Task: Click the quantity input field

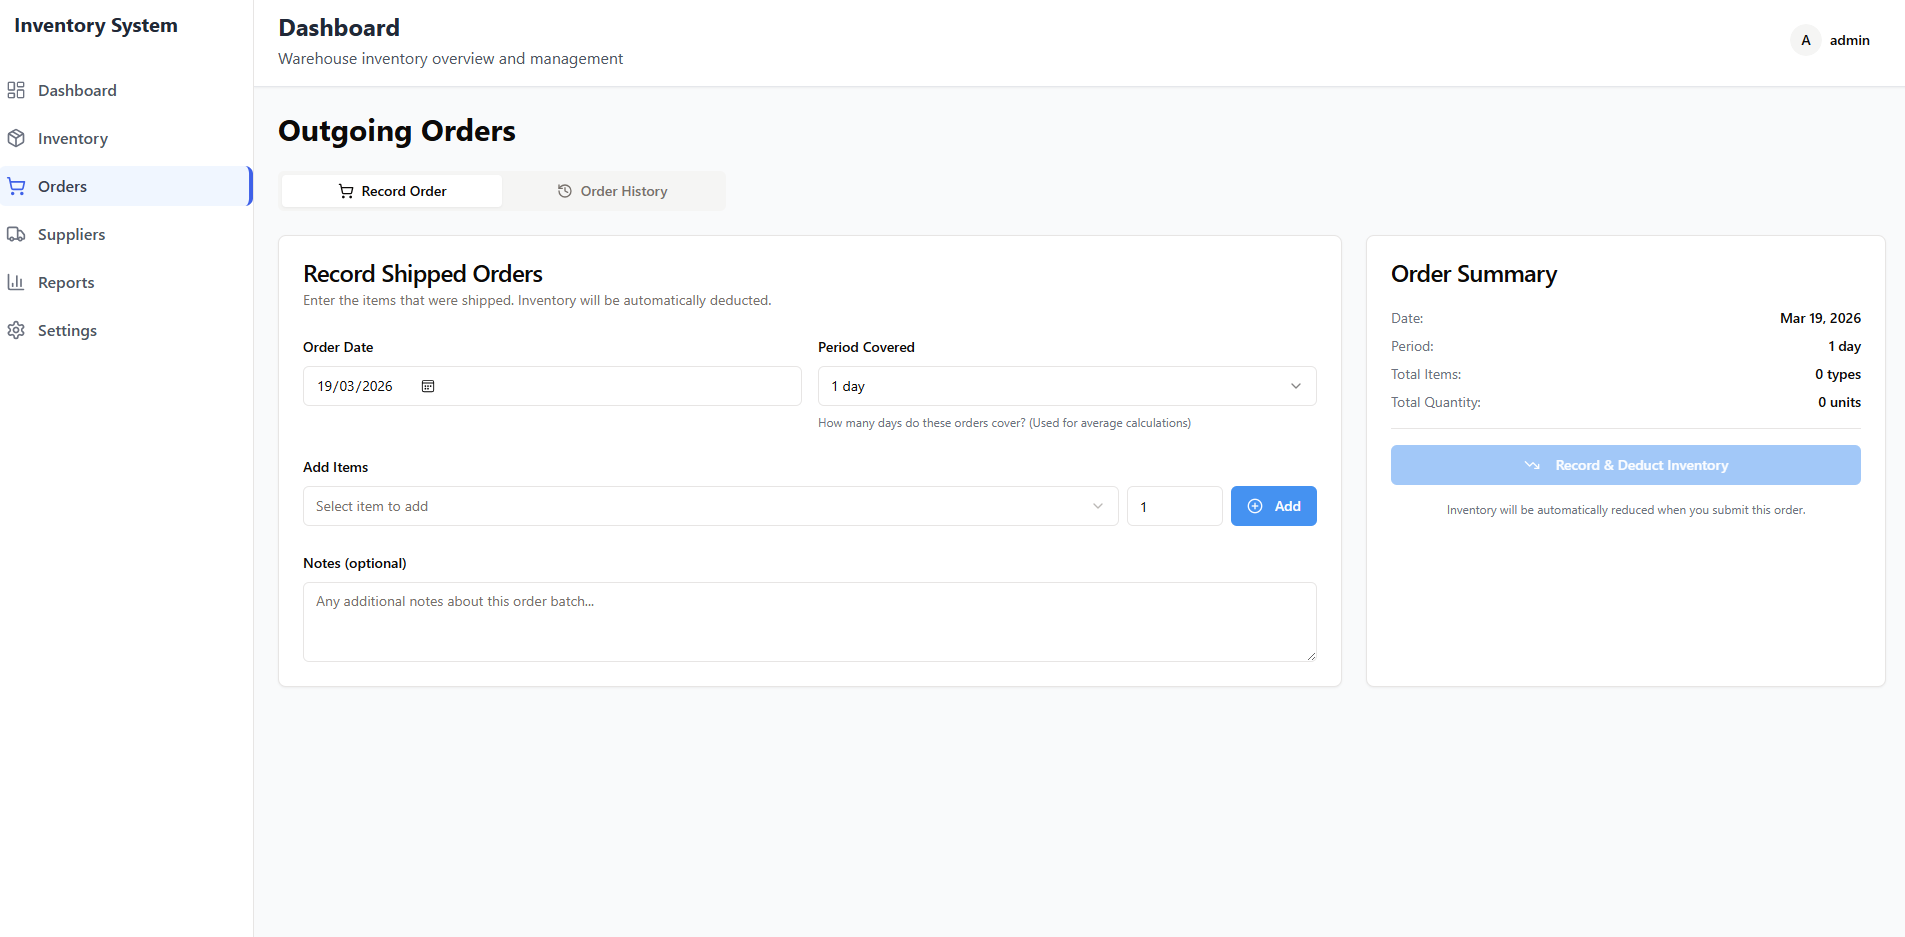Action: (1174, 506)
